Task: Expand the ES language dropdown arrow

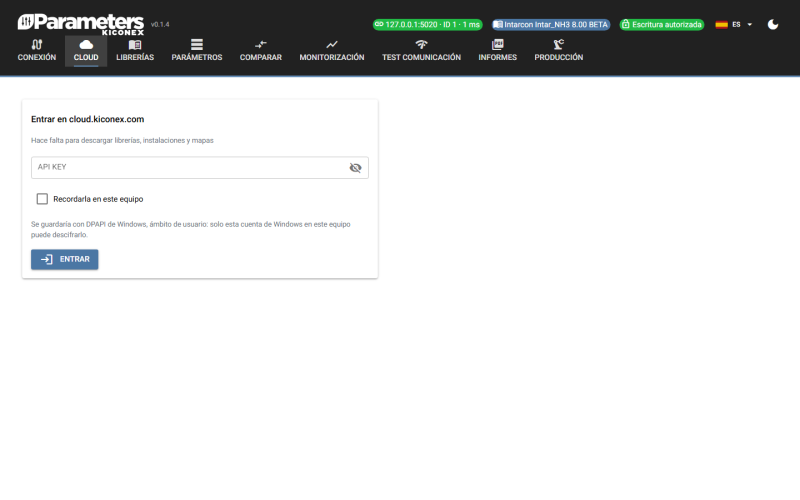Action: click(x=749, y=24)
